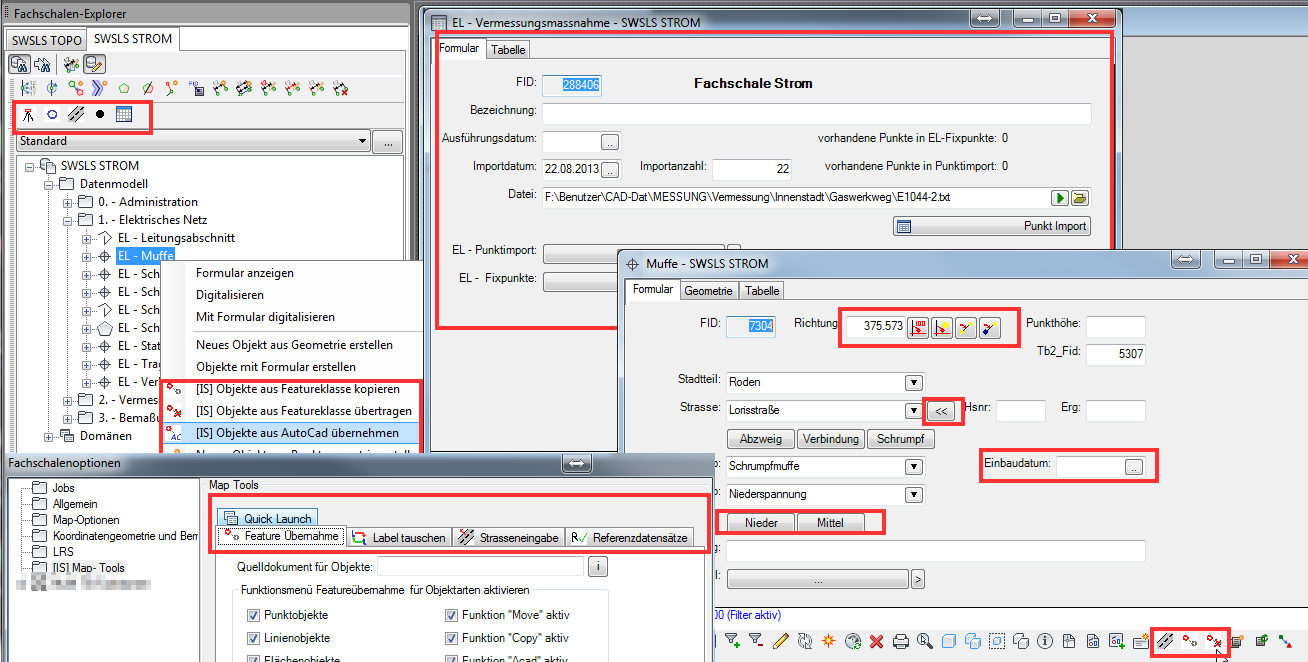Click the Verbindung button
The height and width of the screenshot is (662, 1308).
pos(831,439)
